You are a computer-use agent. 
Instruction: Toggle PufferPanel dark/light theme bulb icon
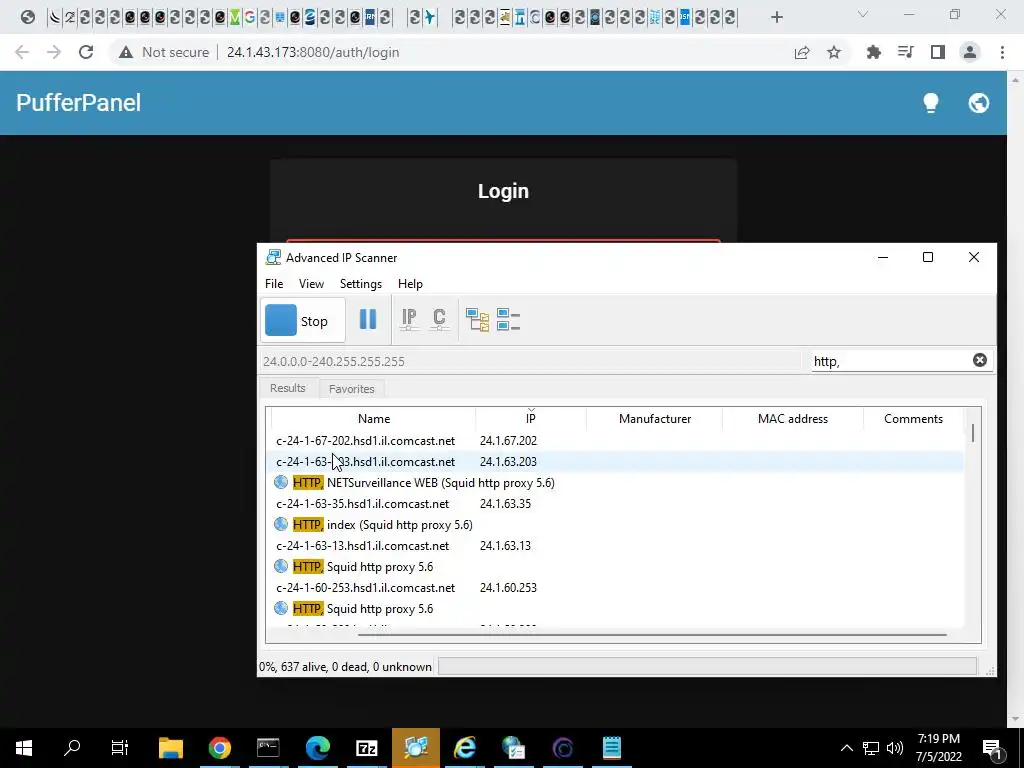(x=931, y=103)
